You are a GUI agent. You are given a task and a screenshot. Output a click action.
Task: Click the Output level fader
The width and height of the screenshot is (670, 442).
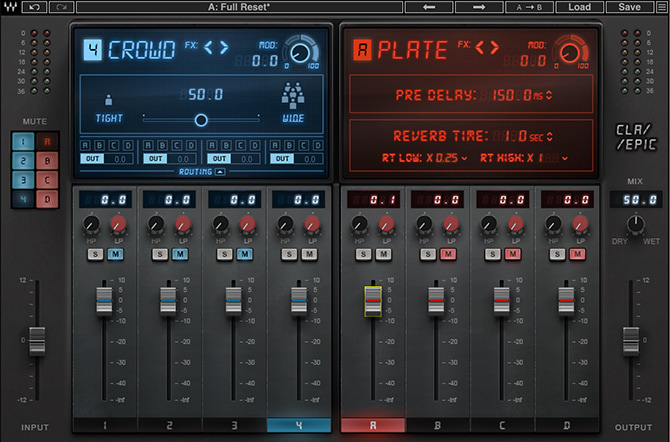[x=631, y=341]
